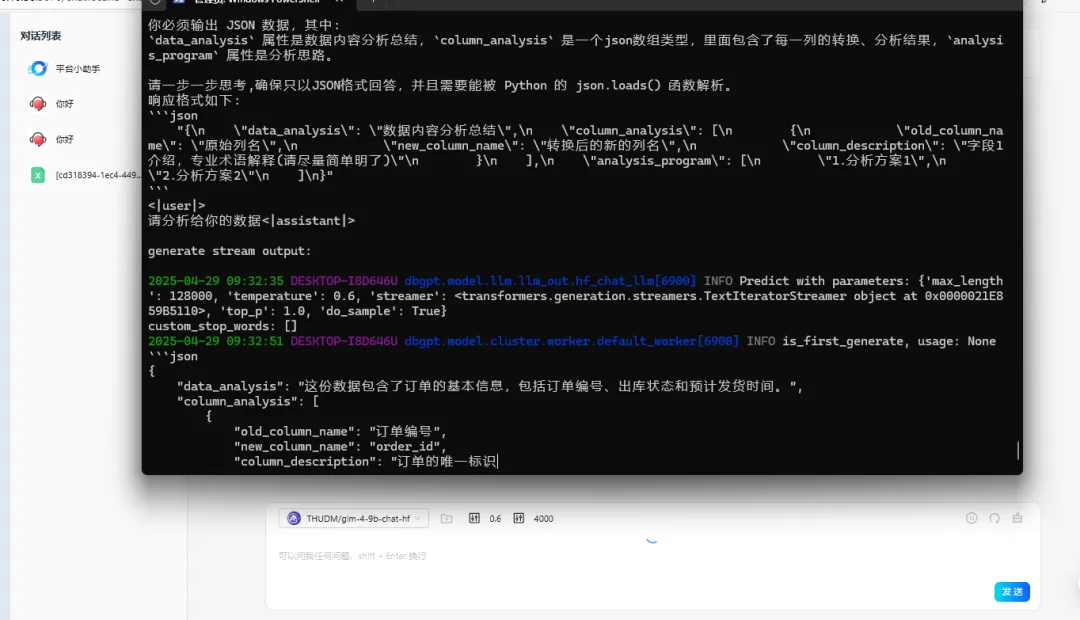Click the 平台小助手 blue avatar icon
1080x620 pixels.
click(x=38, y=69)
